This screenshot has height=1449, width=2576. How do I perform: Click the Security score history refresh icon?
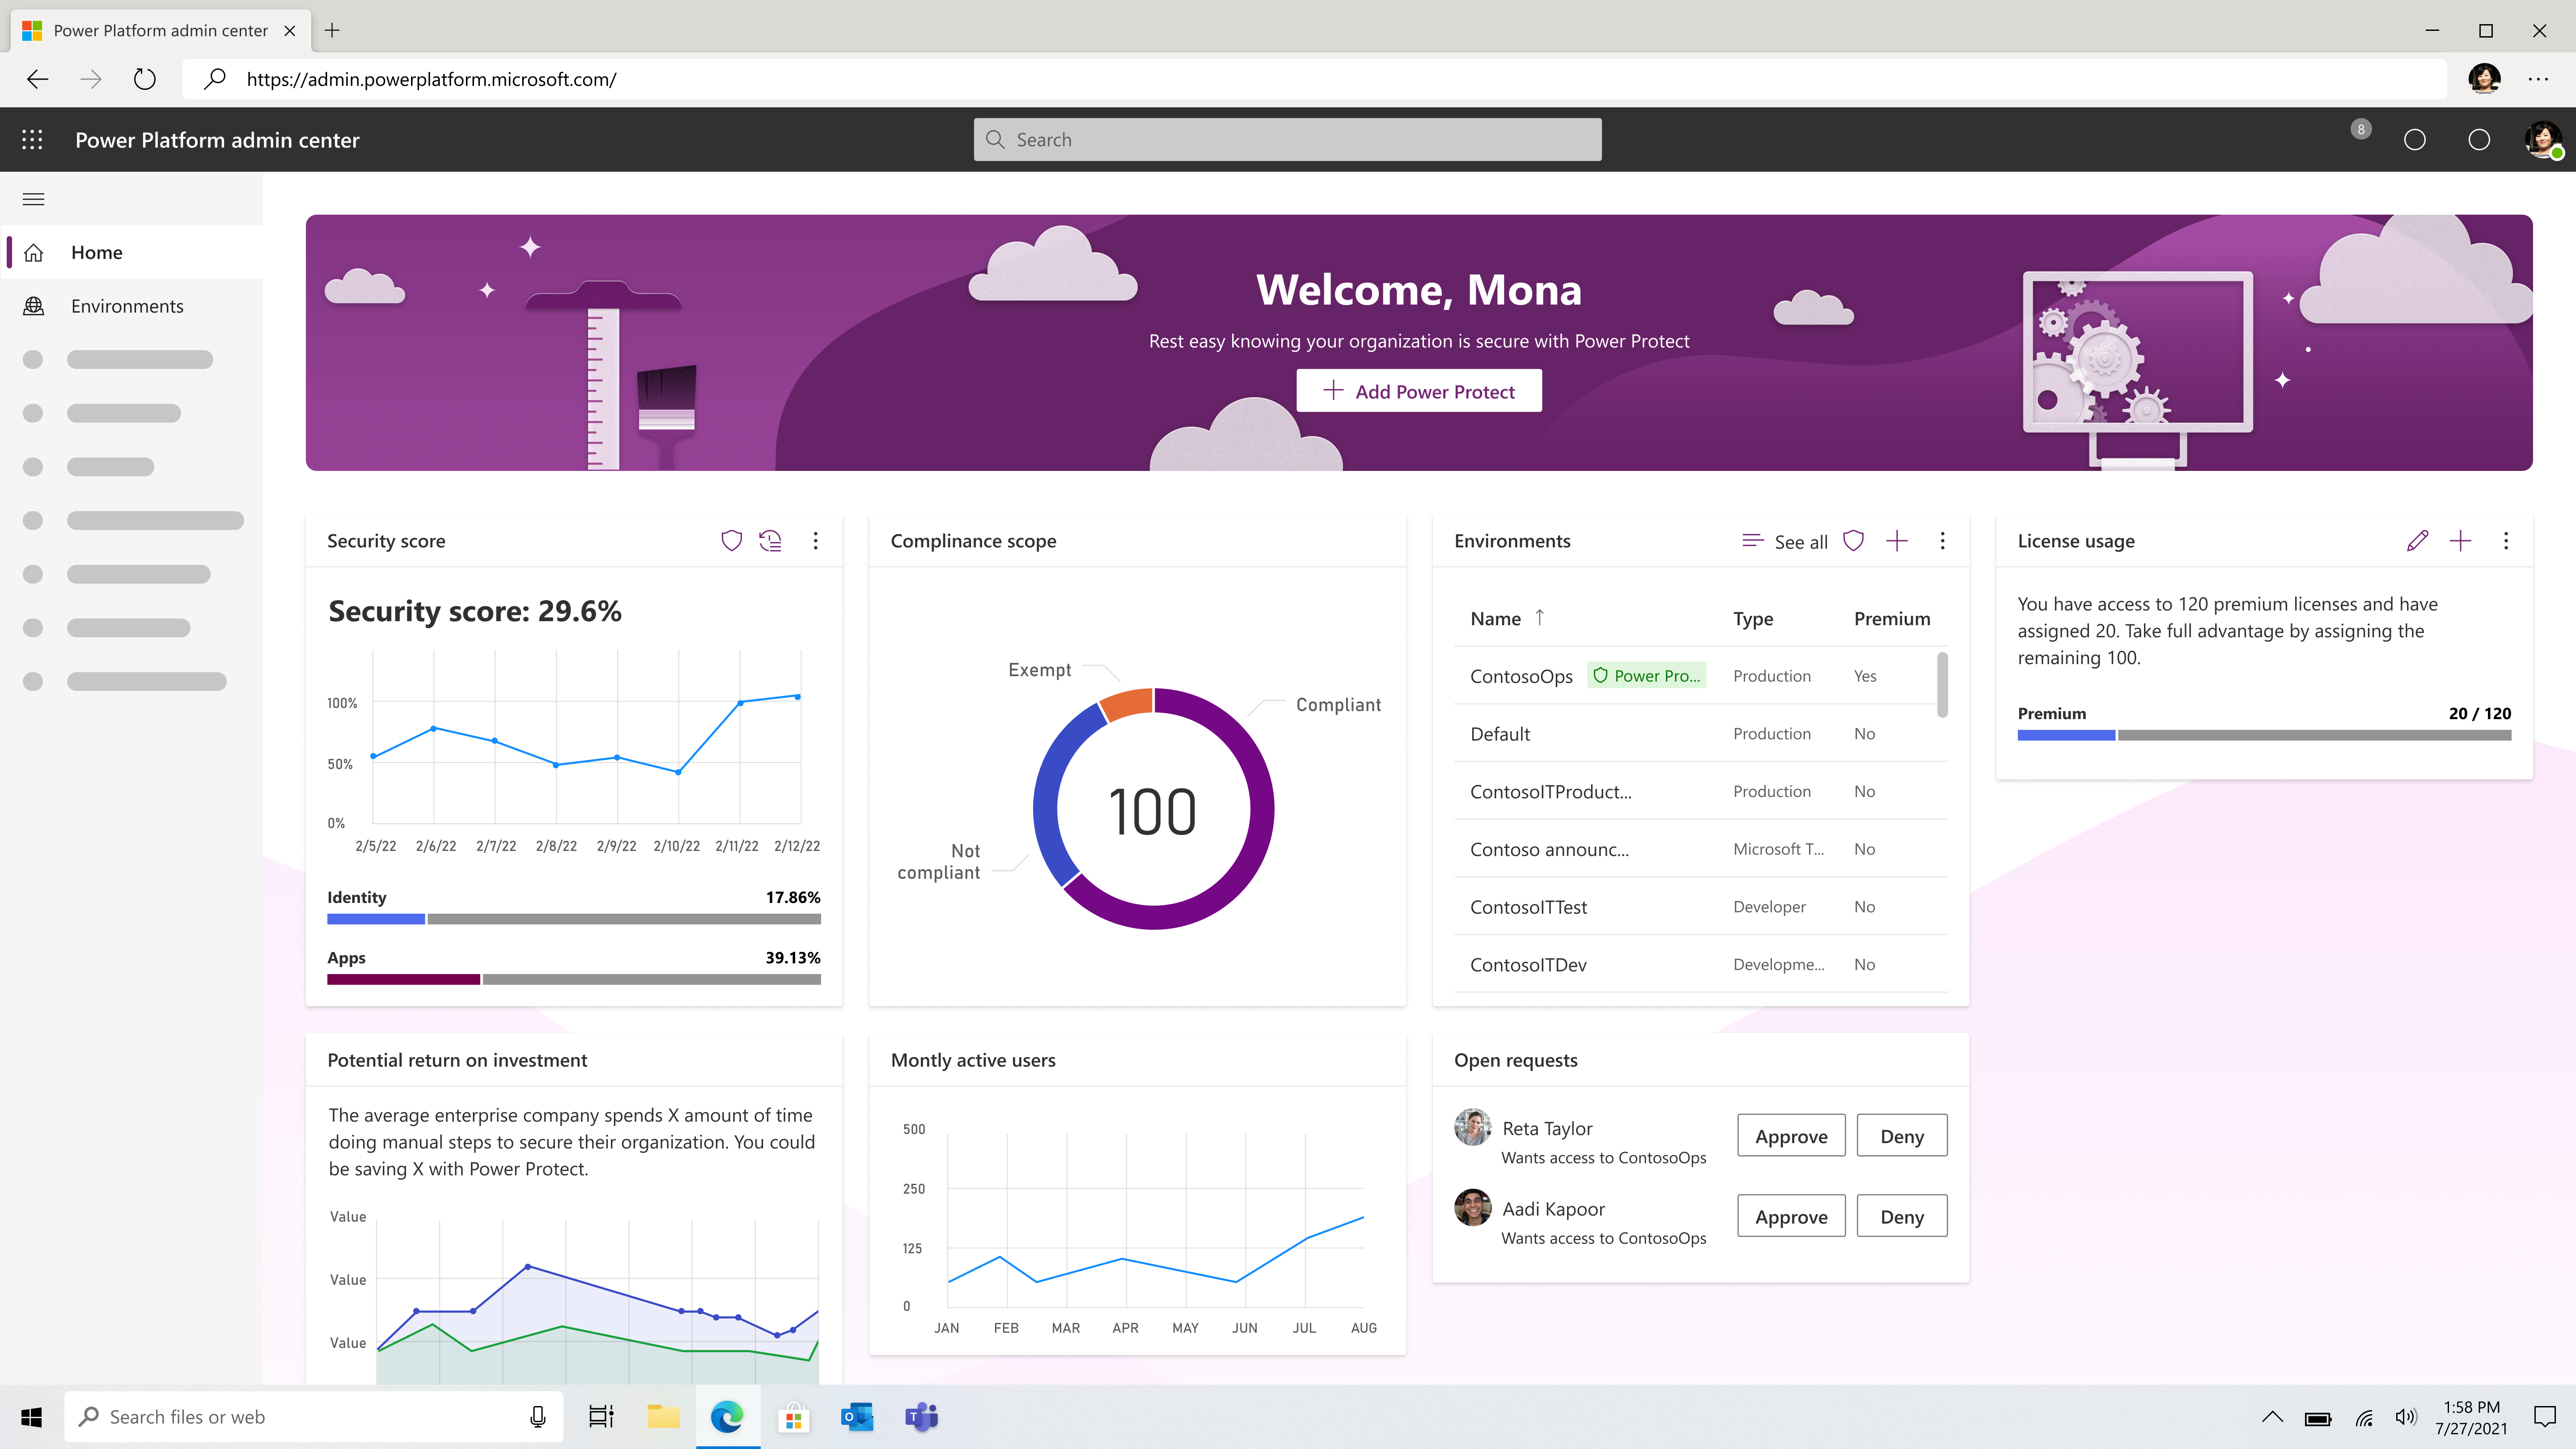tap(770, 541)
